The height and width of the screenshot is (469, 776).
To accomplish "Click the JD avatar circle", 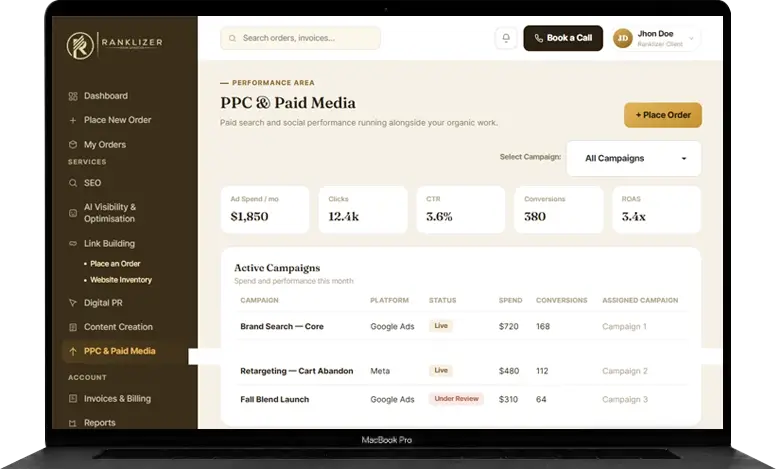I will click(x=623, y=38).
